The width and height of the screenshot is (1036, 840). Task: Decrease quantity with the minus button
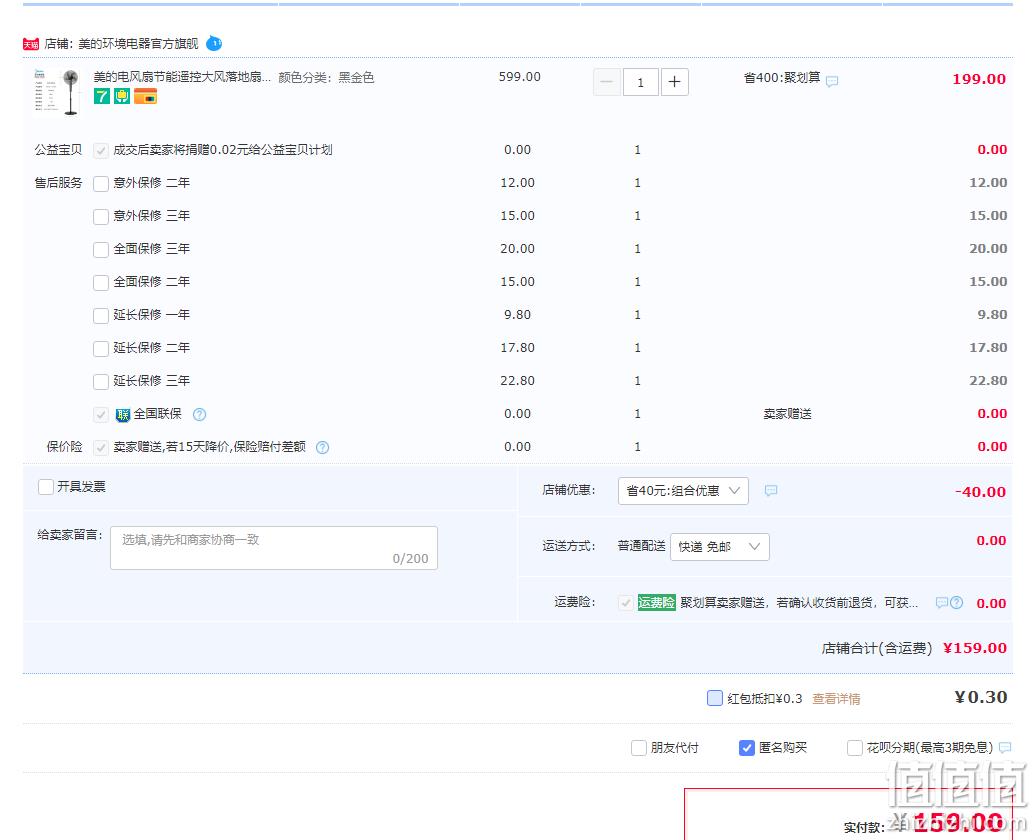click(x=607, y=82)
